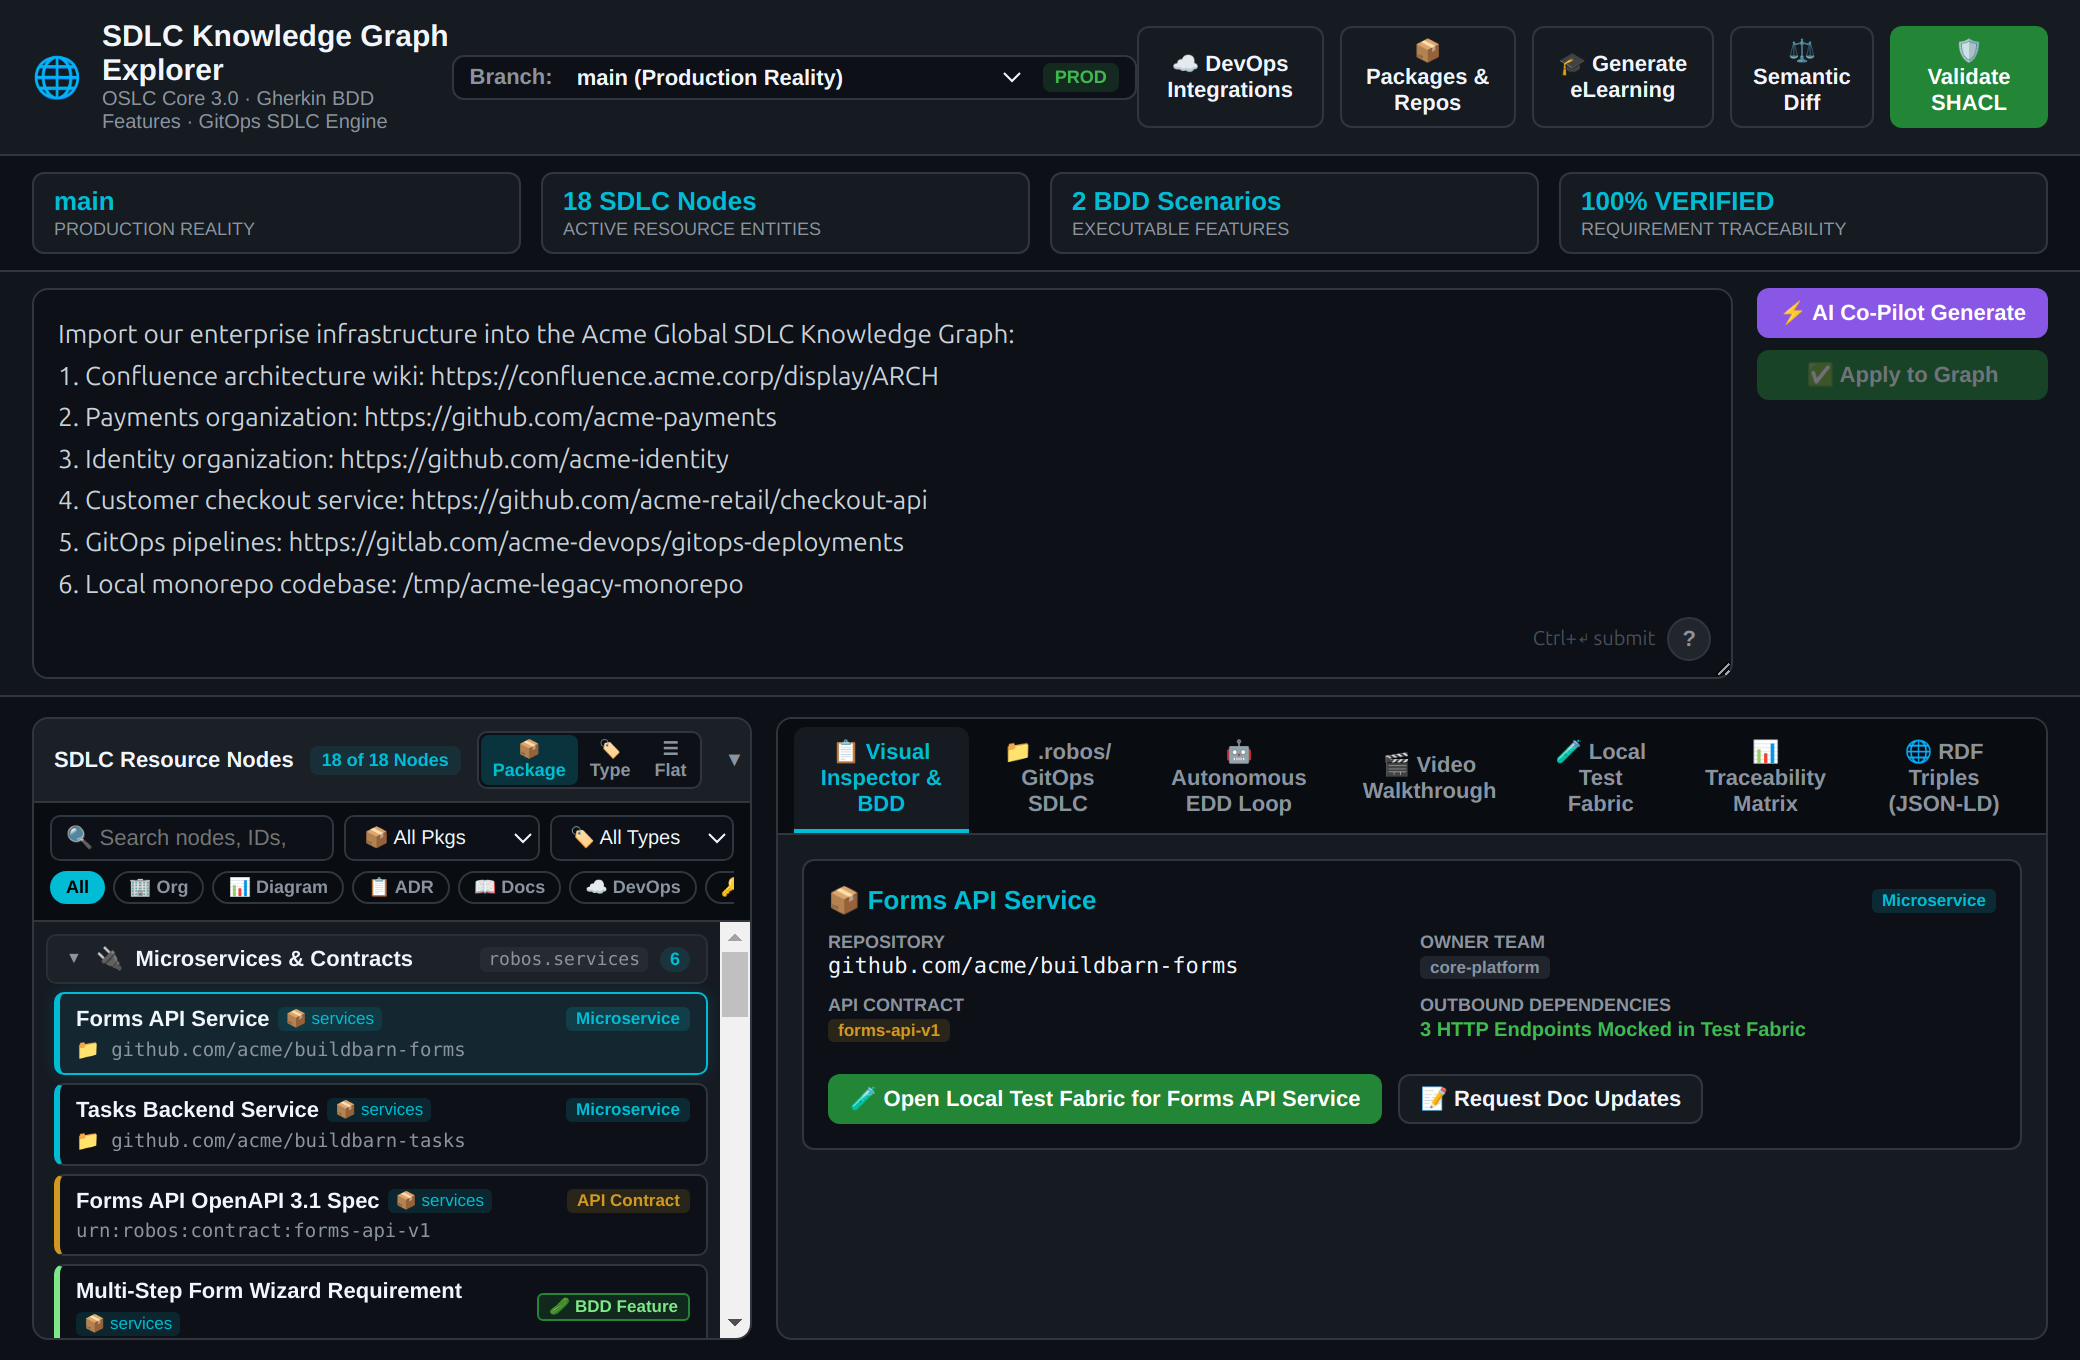Open the All Pkgs dropdown
Screen dimensions: 2080x1360
[442, 838]
